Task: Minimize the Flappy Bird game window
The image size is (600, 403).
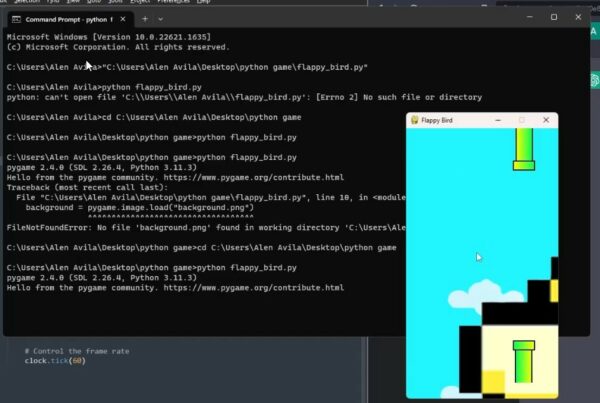Action: [497, 120]
